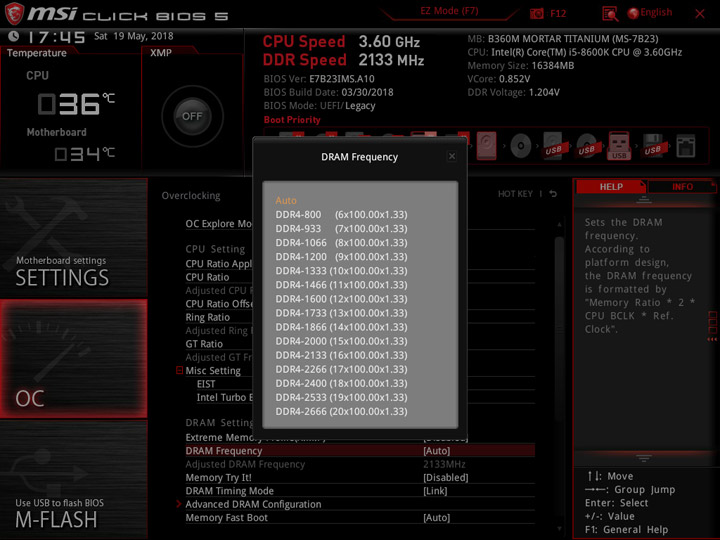Select DDR4-1466 frequency option
Viewport: 720px width, 540px height.
point(341,285)
